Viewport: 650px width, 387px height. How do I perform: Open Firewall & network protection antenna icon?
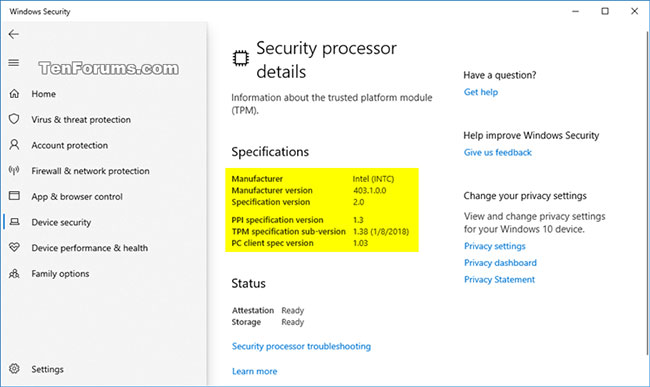click(14, 170)
